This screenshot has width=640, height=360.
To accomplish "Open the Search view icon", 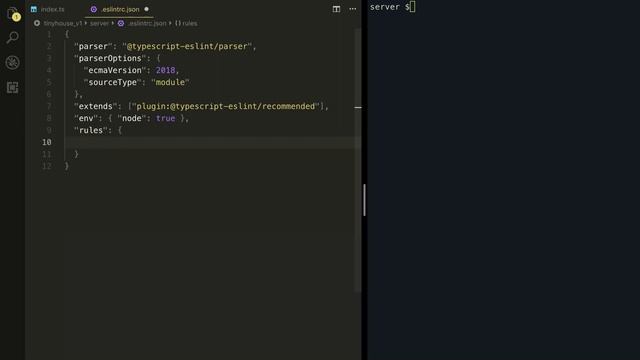I will [x=13, y=38].
